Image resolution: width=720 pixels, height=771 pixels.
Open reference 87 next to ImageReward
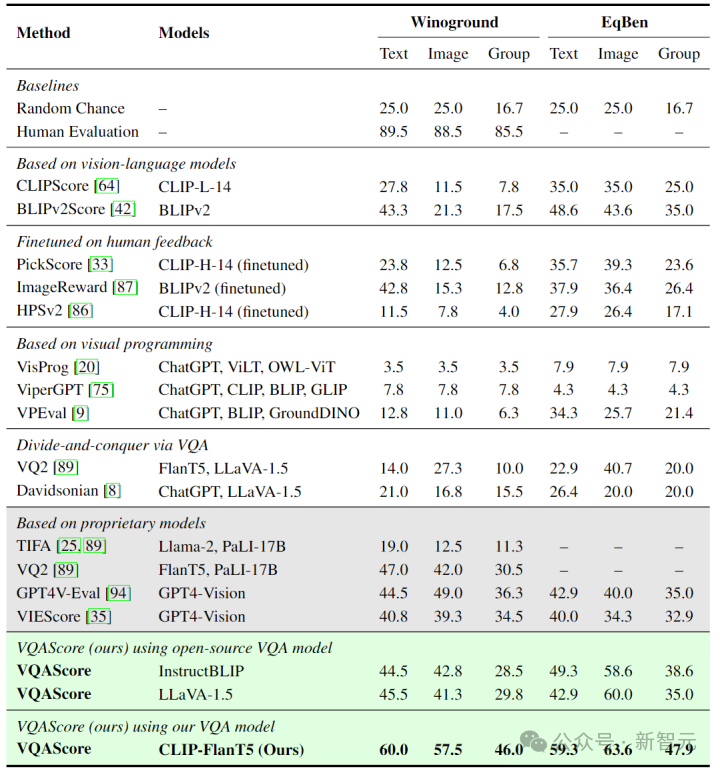(x=125, y=287)
